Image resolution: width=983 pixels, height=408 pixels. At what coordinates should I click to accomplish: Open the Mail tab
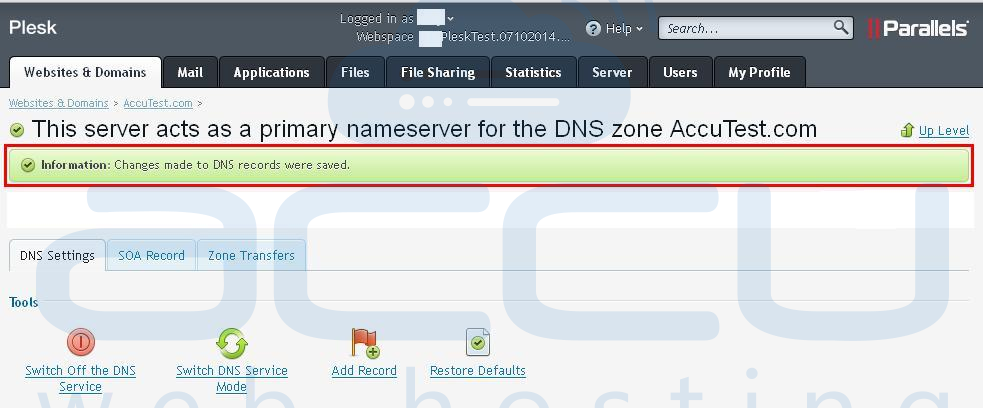(x=190, y=73)
